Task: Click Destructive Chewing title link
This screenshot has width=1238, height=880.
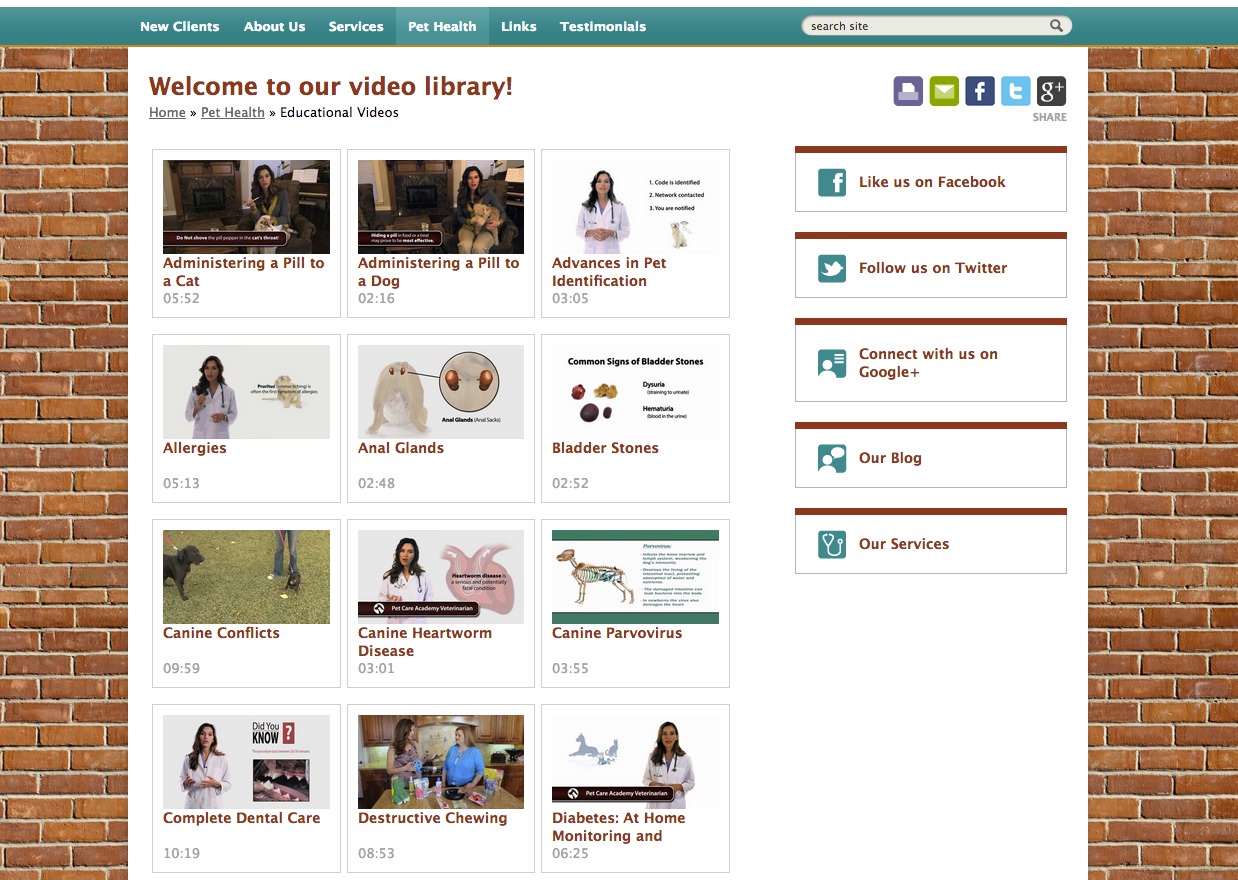Action: tap(433, 818)
